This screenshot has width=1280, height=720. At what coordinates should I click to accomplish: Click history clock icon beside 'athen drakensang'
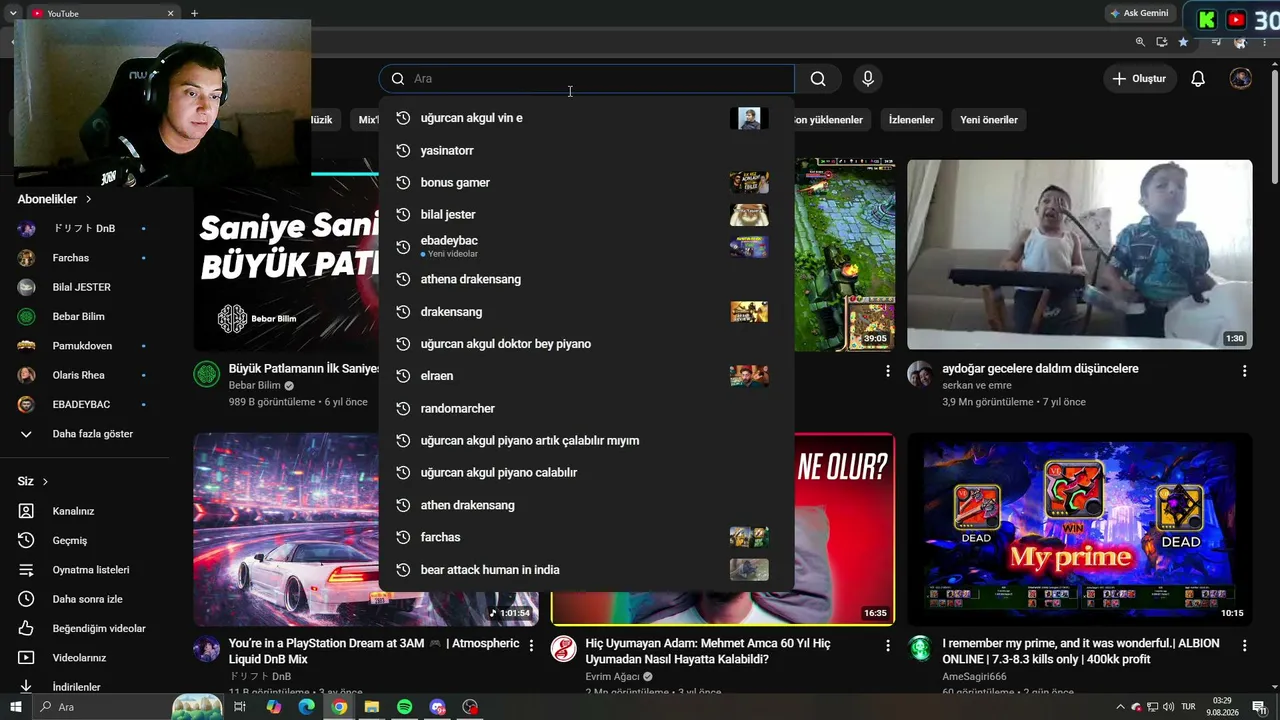point(404,505)
